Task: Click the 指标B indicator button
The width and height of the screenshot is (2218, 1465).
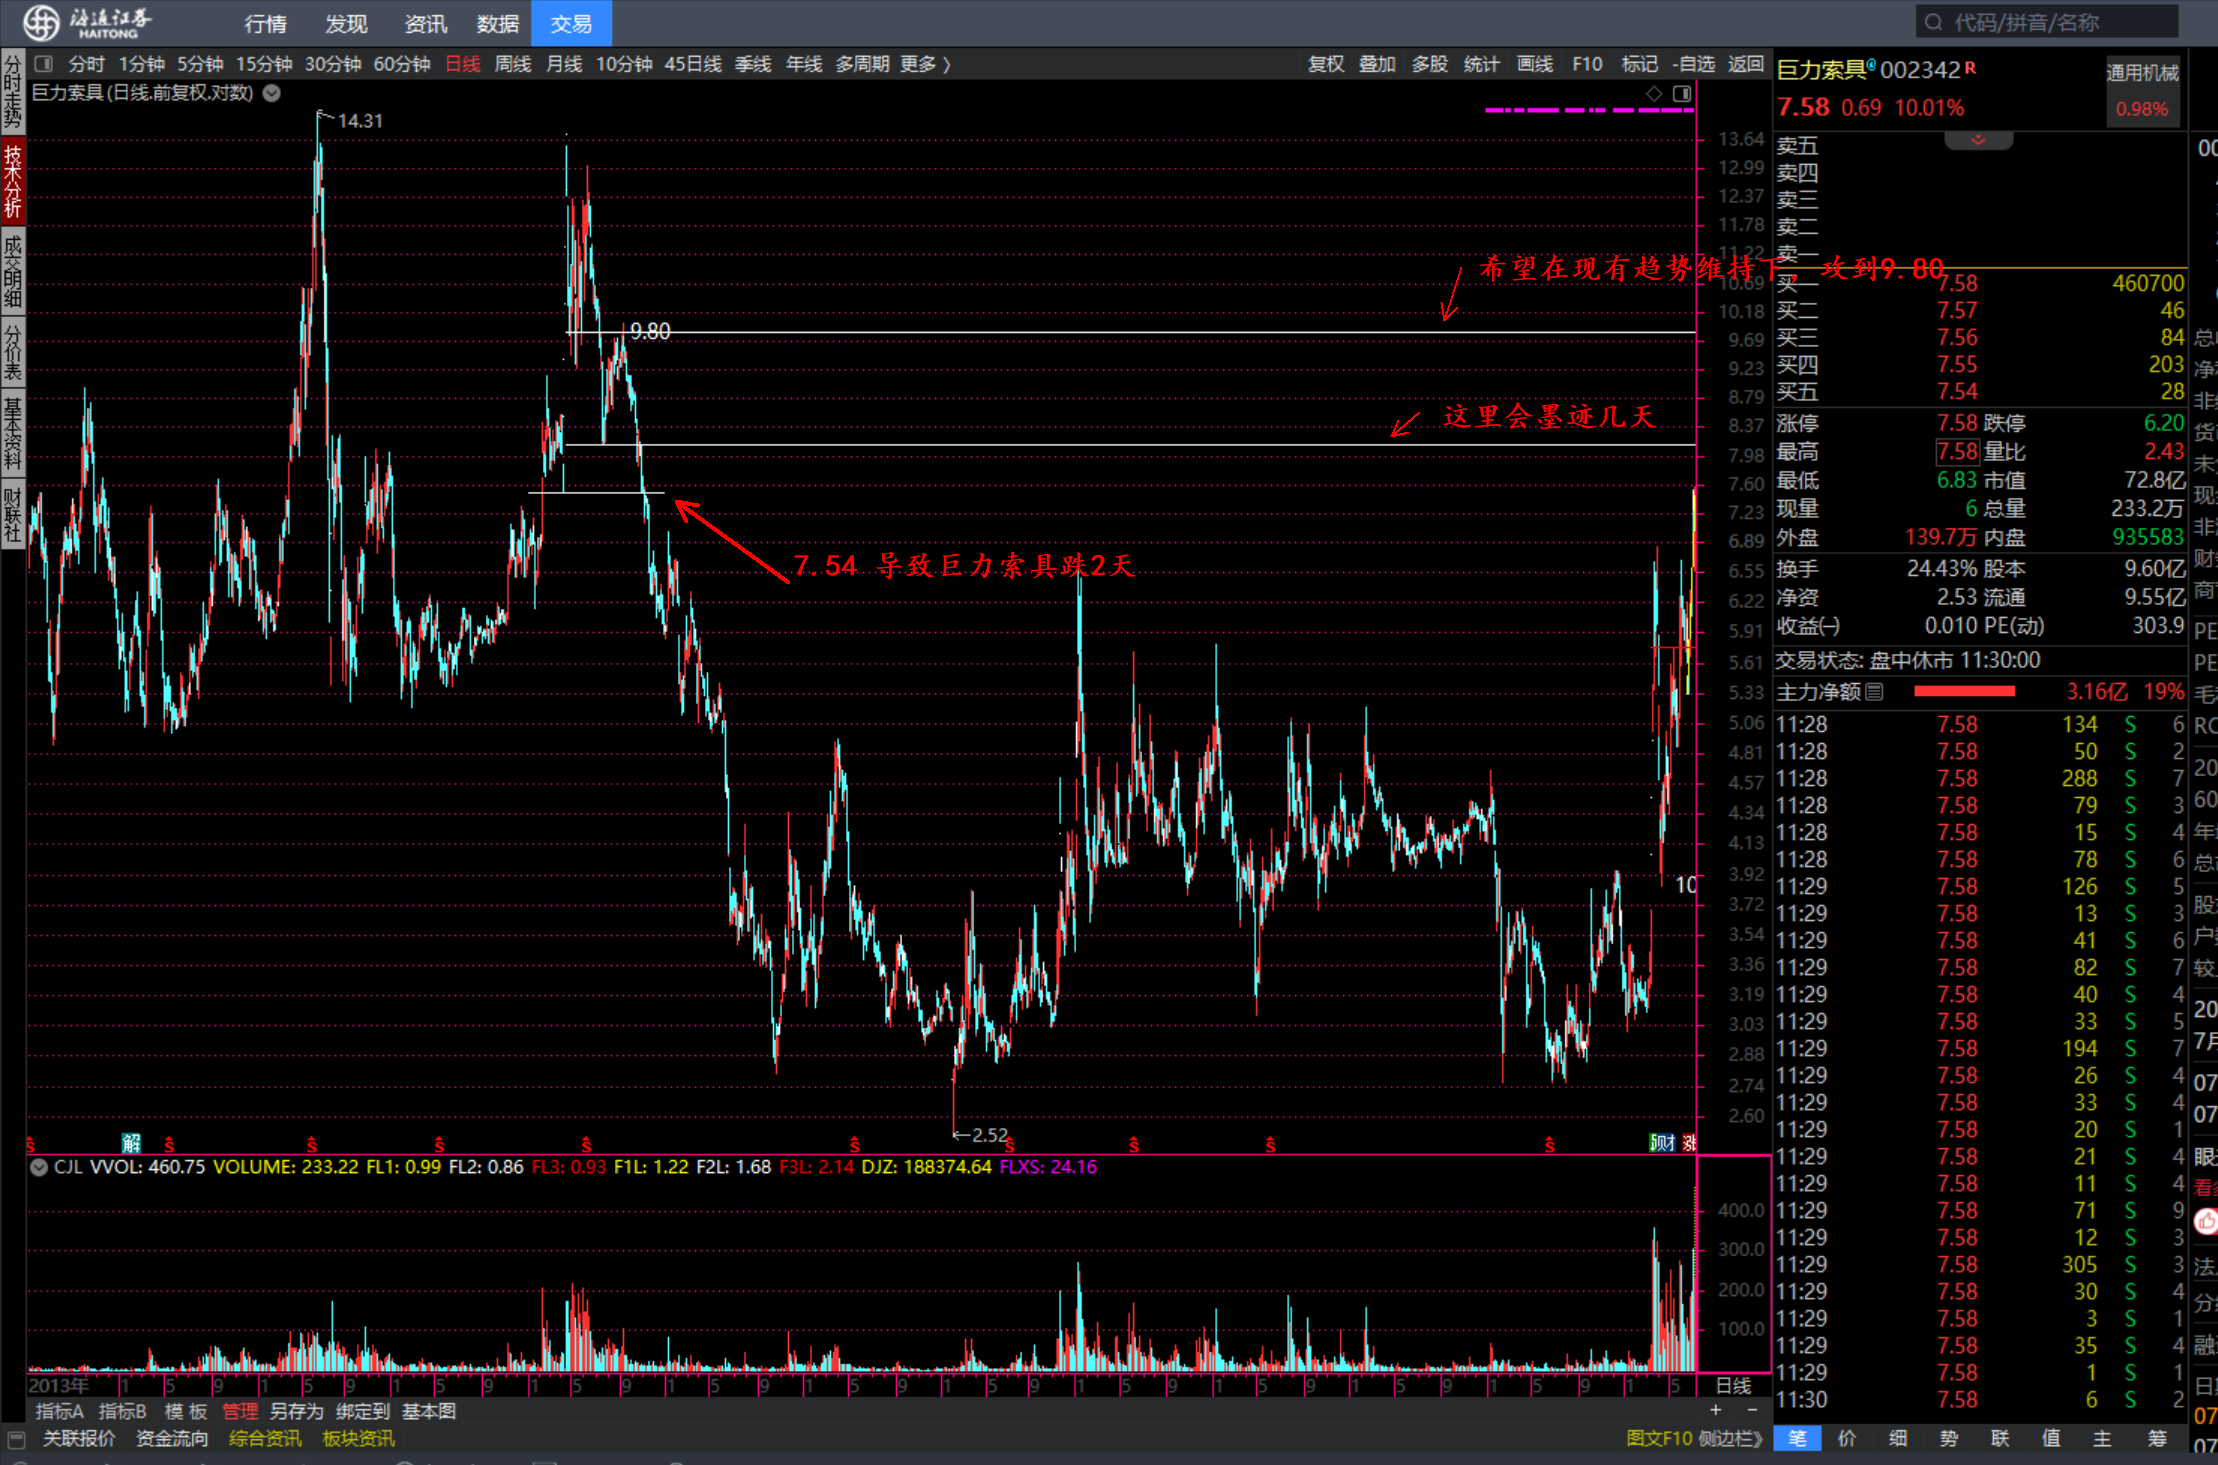Action: (123, 1411)
